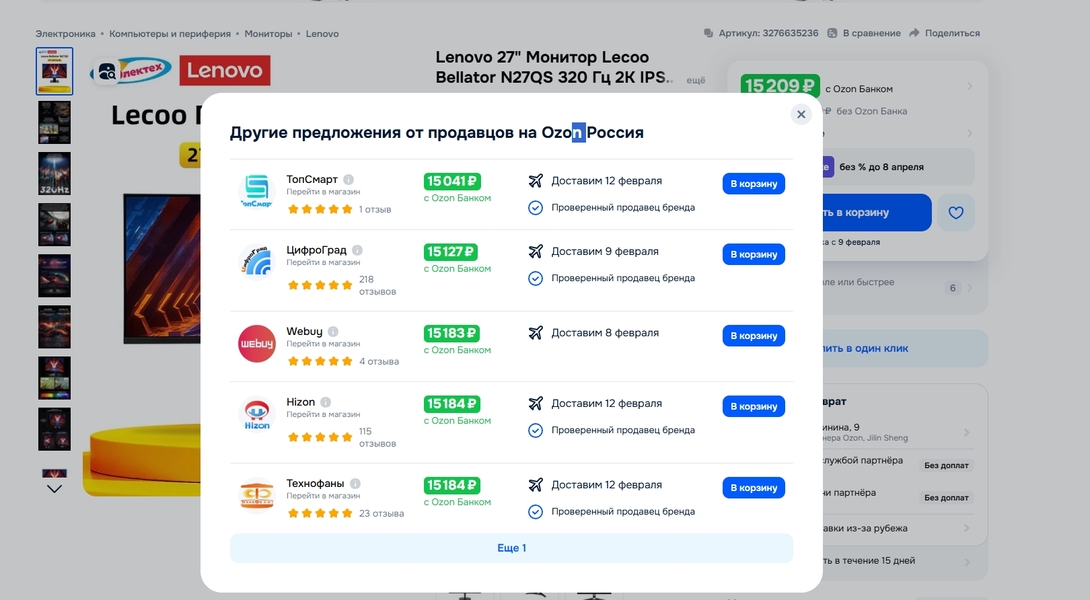Show info icon next to ЦифроГрад

357,250
